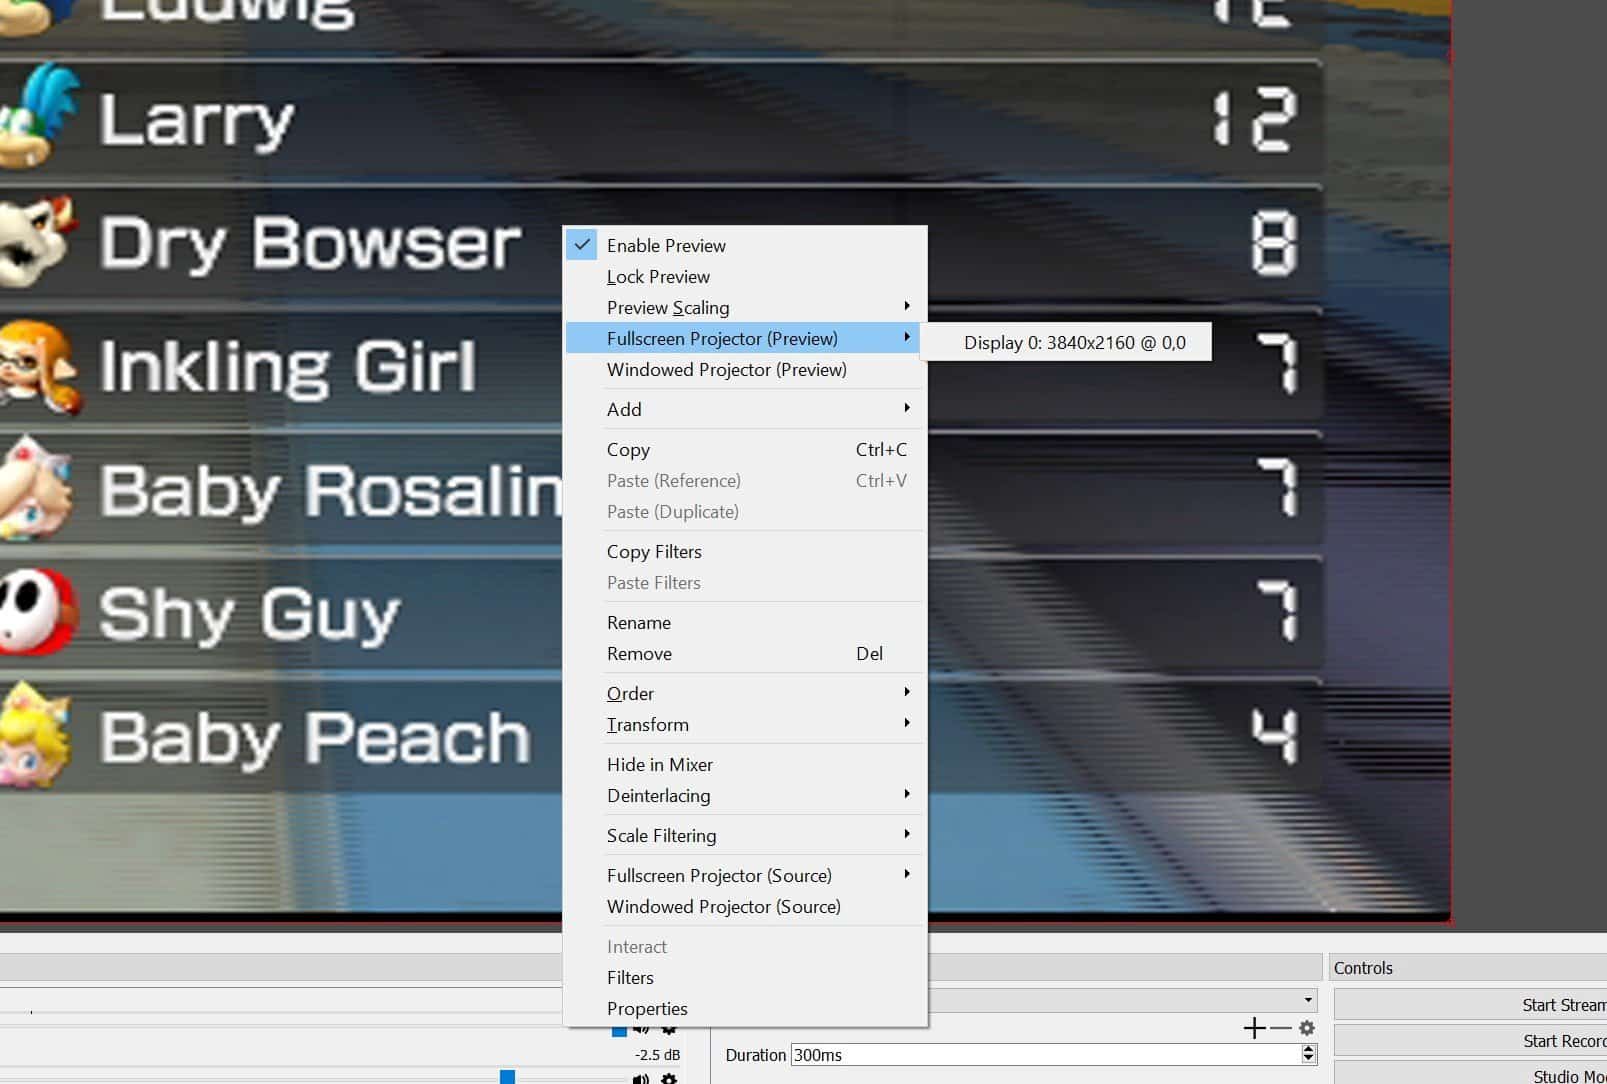Click the Shy Guy character icon
This screenshot has height=1084, width=1607.
[36, 611]
